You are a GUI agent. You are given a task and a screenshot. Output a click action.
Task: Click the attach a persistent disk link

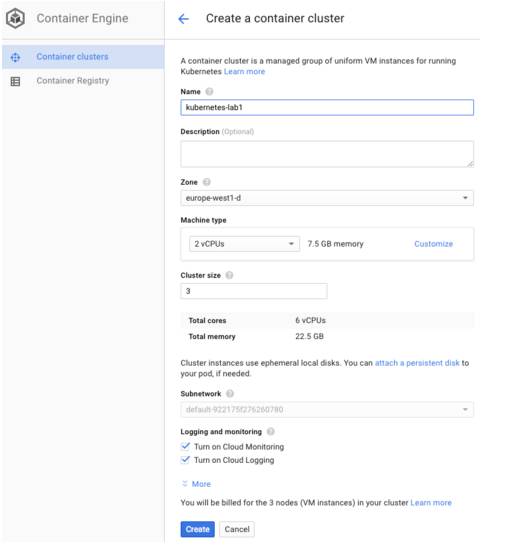click(417, 363)
